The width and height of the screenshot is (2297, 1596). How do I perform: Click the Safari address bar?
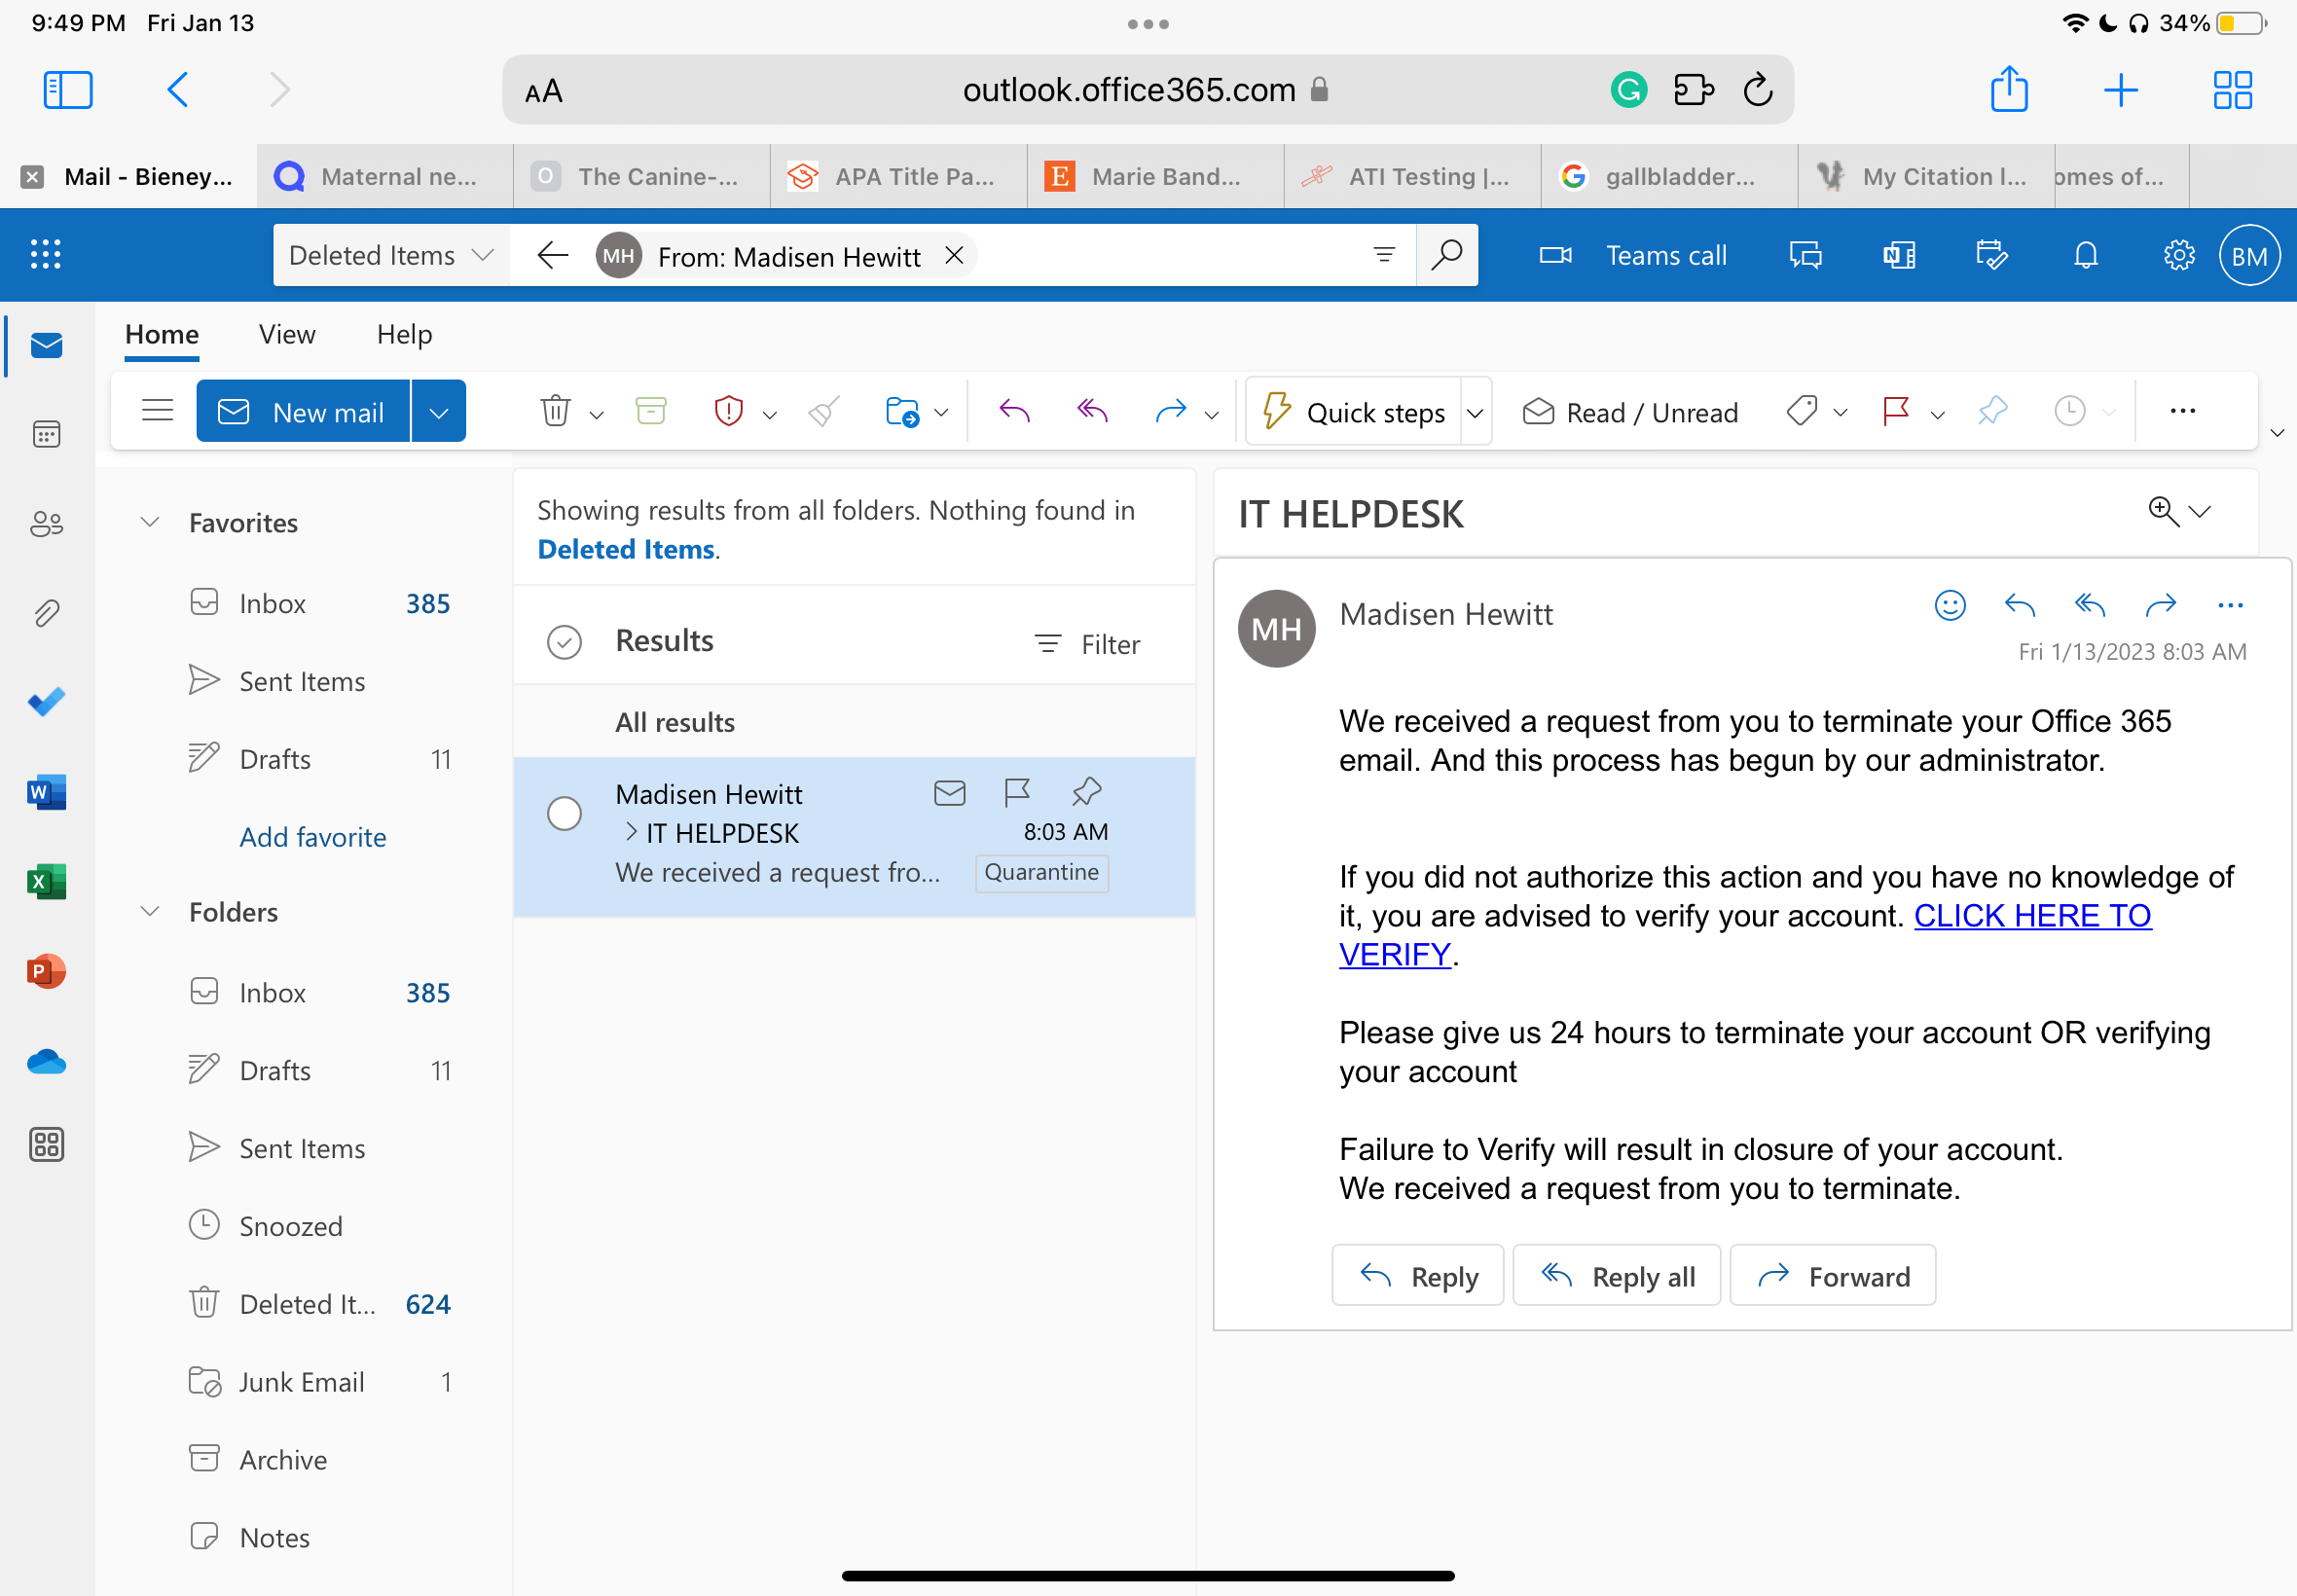pos(1127,90)
